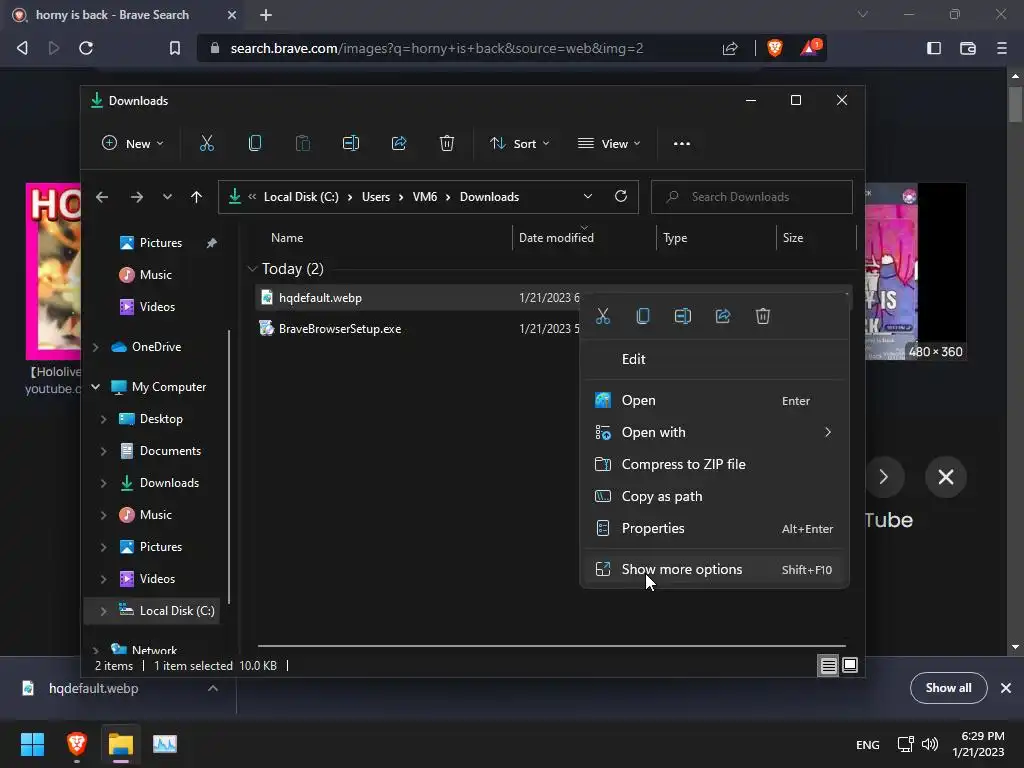The width and height of the screenshot is (1024, 768).
Task: Click Users in the breadcrumb path
Action: coord(376,197)
